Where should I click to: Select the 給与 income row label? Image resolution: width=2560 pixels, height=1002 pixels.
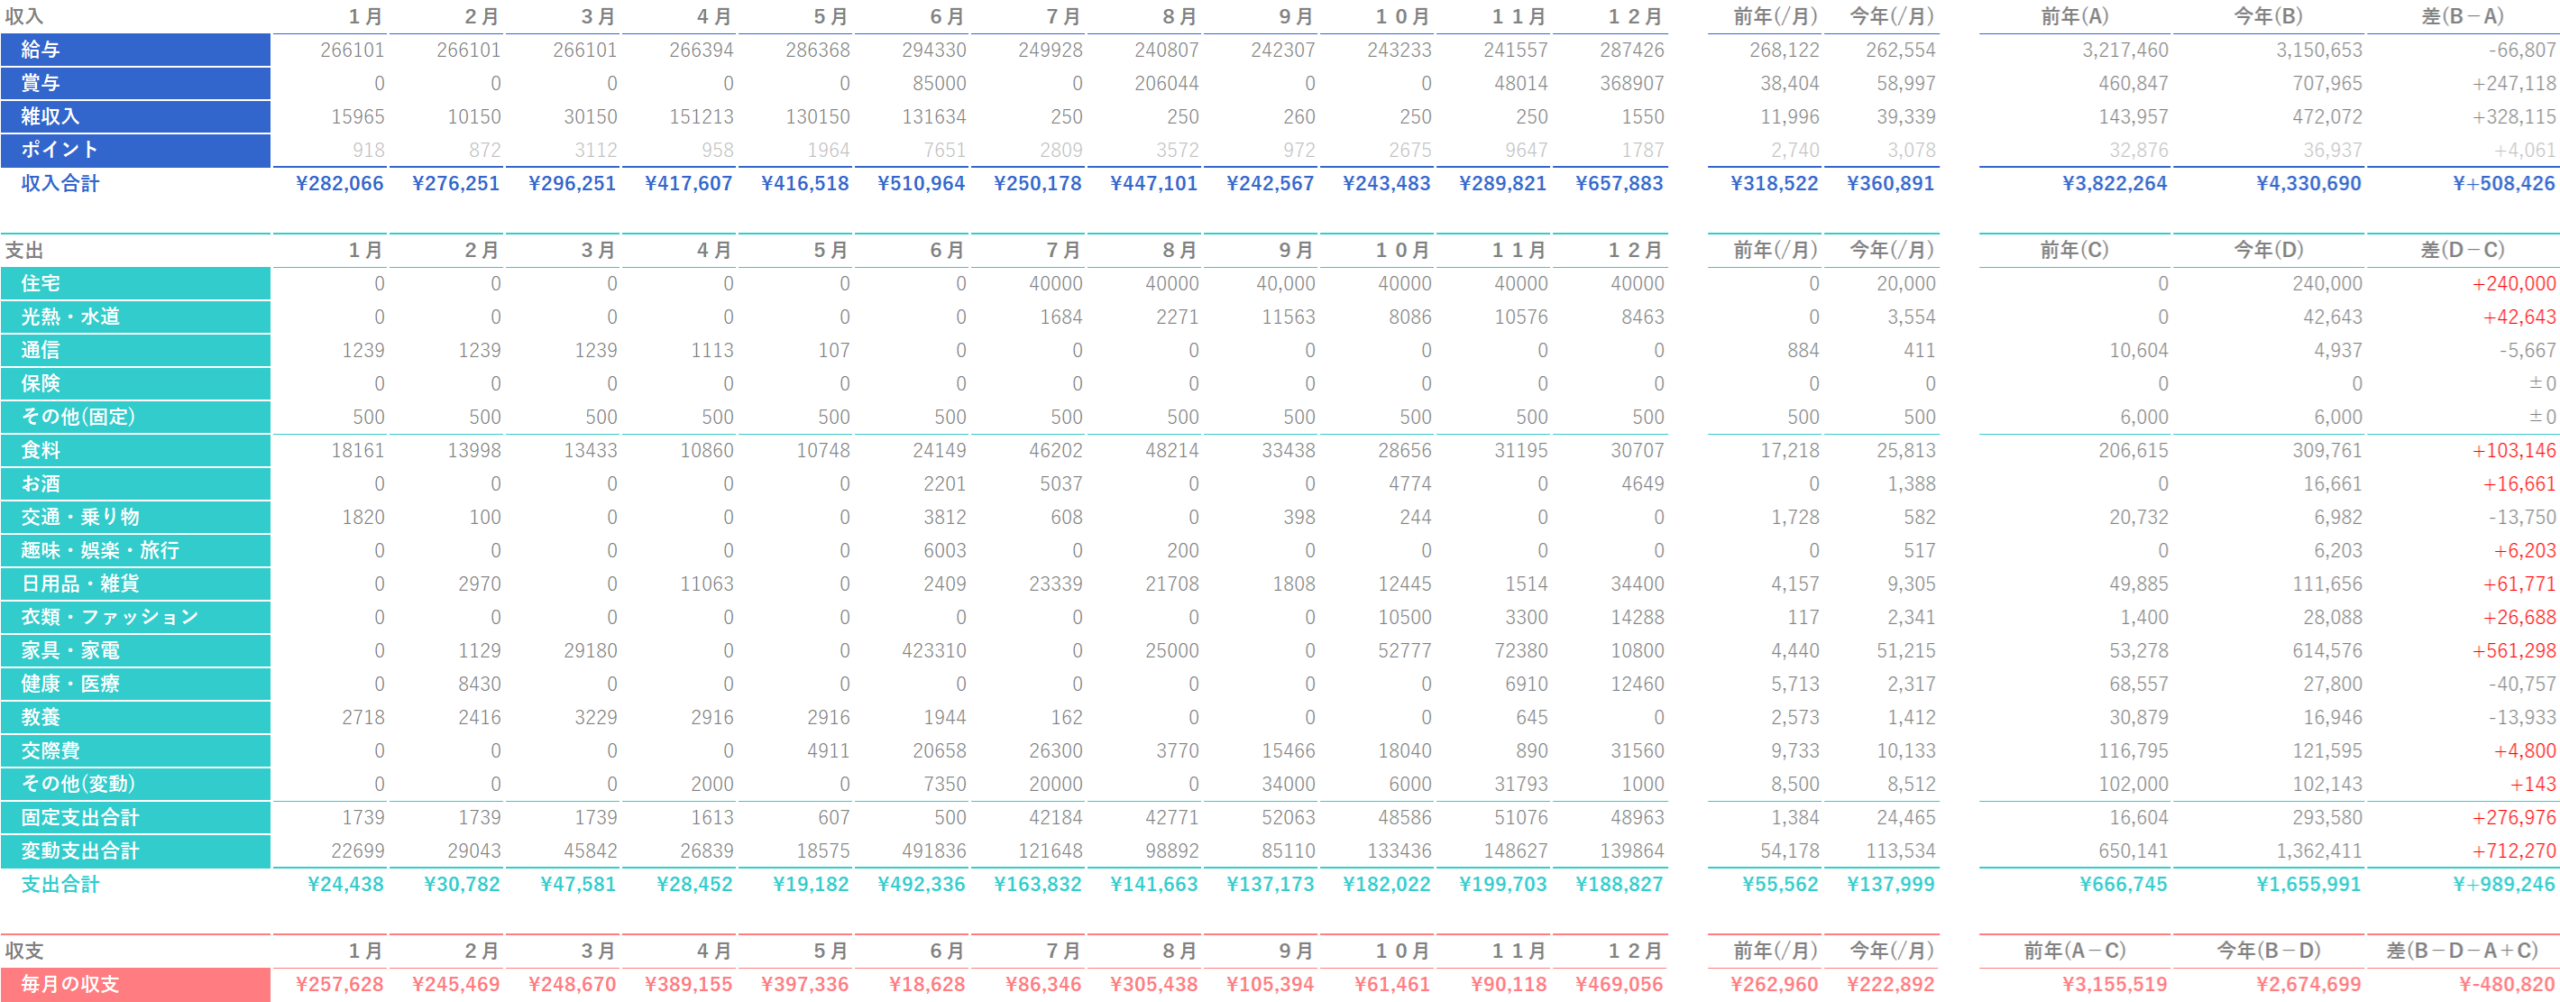[x=135, y=50]
